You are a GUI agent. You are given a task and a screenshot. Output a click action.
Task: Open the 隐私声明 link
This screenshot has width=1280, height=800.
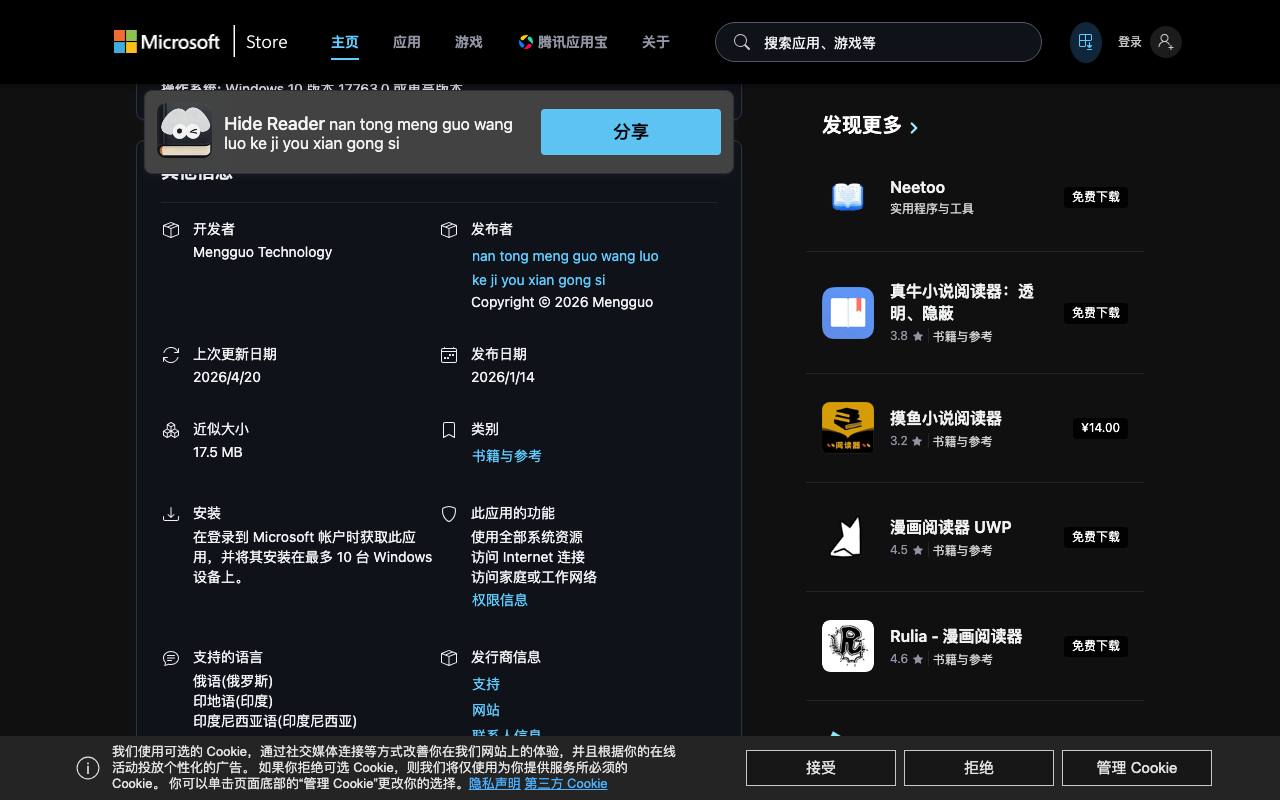coord(495,784)
